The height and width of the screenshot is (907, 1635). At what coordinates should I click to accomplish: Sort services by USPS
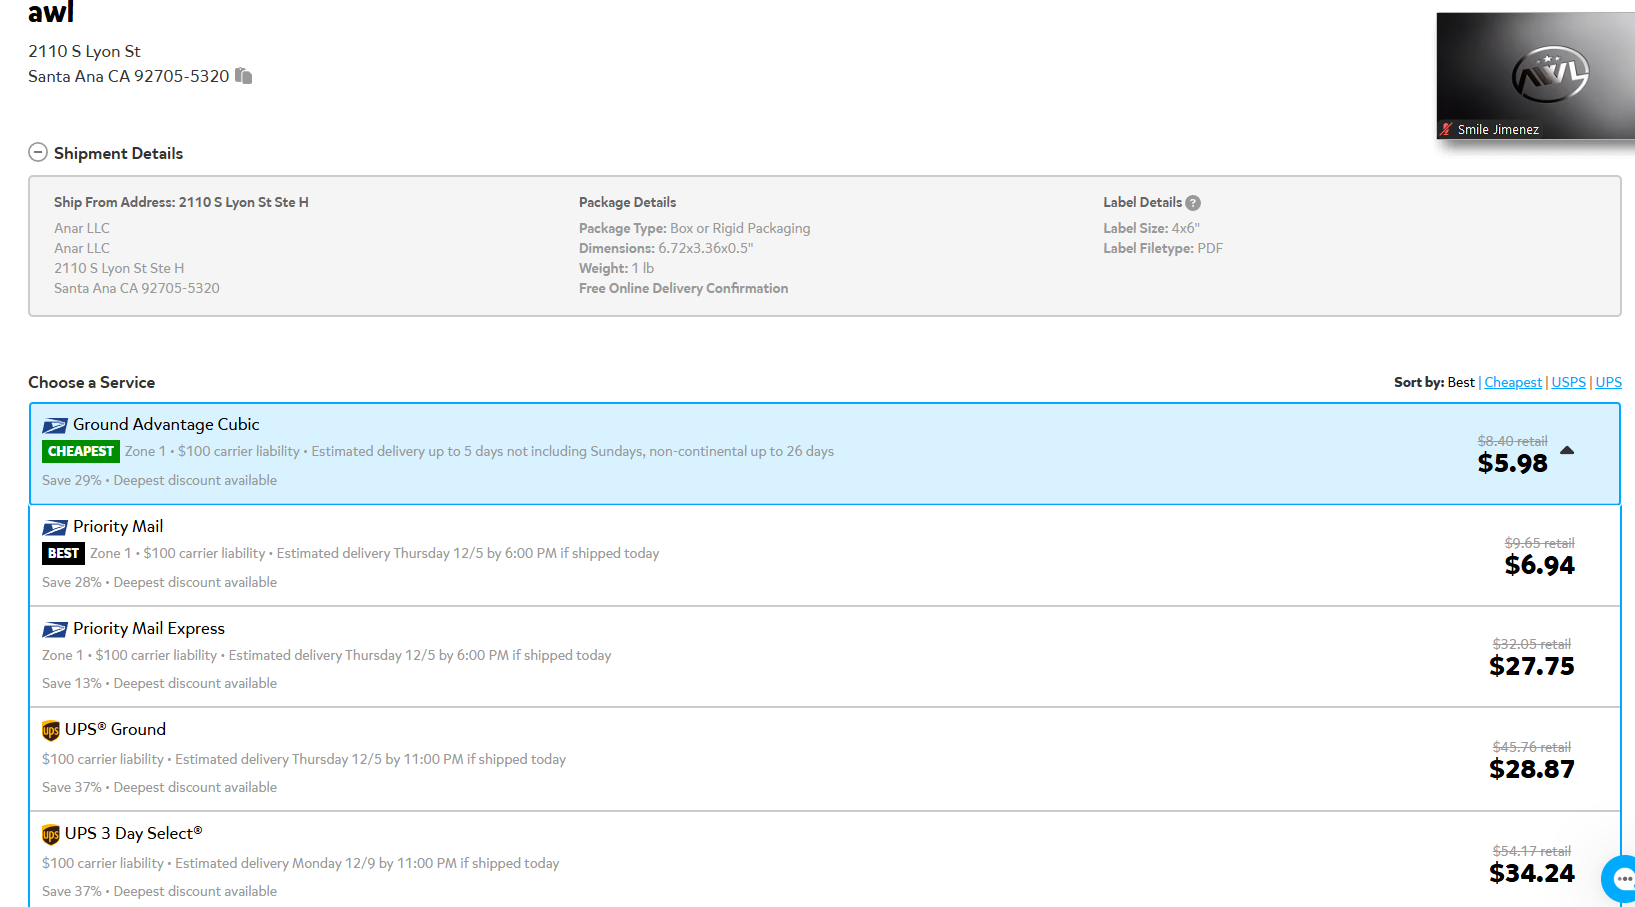(x=1569, y=382)
